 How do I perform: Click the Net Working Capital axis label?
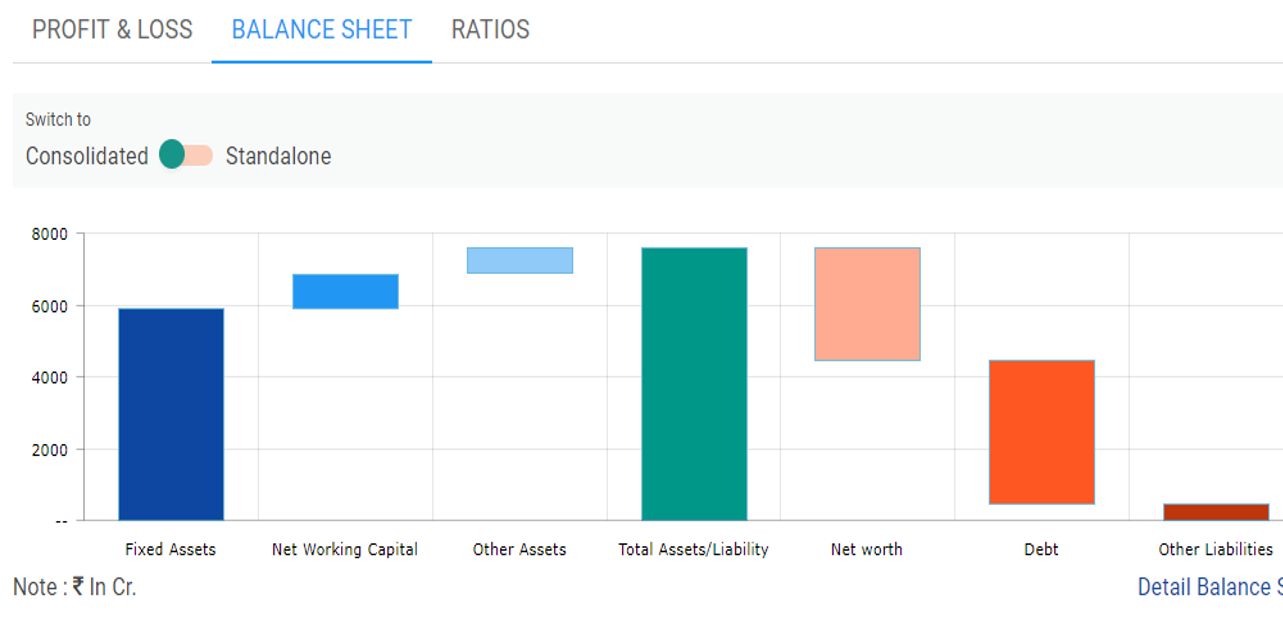(x=345, y=549)
